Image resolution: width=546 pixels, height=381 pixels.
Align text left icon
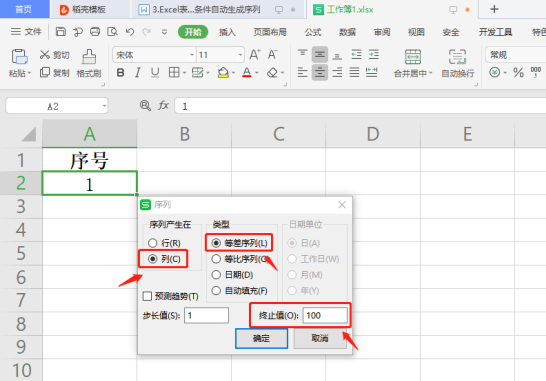click(x=303, y=72)
